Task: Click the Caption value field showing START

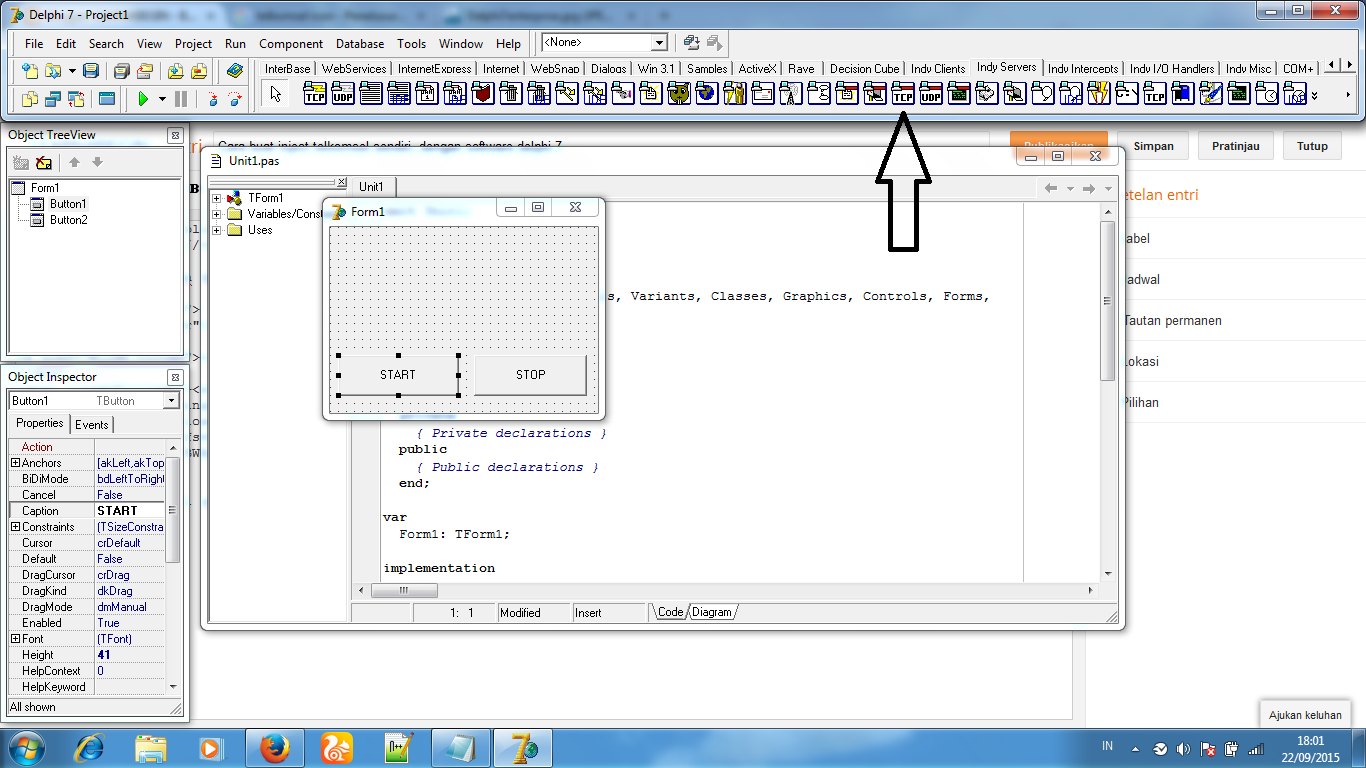Action: 130,511
